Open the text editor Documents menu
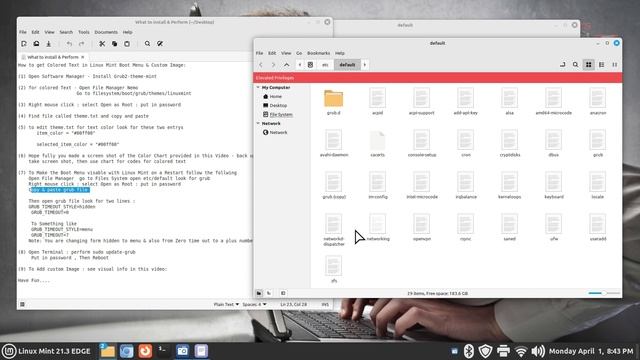Image resolution: width=640 pixels, height=360 pixels. [106, 32]
